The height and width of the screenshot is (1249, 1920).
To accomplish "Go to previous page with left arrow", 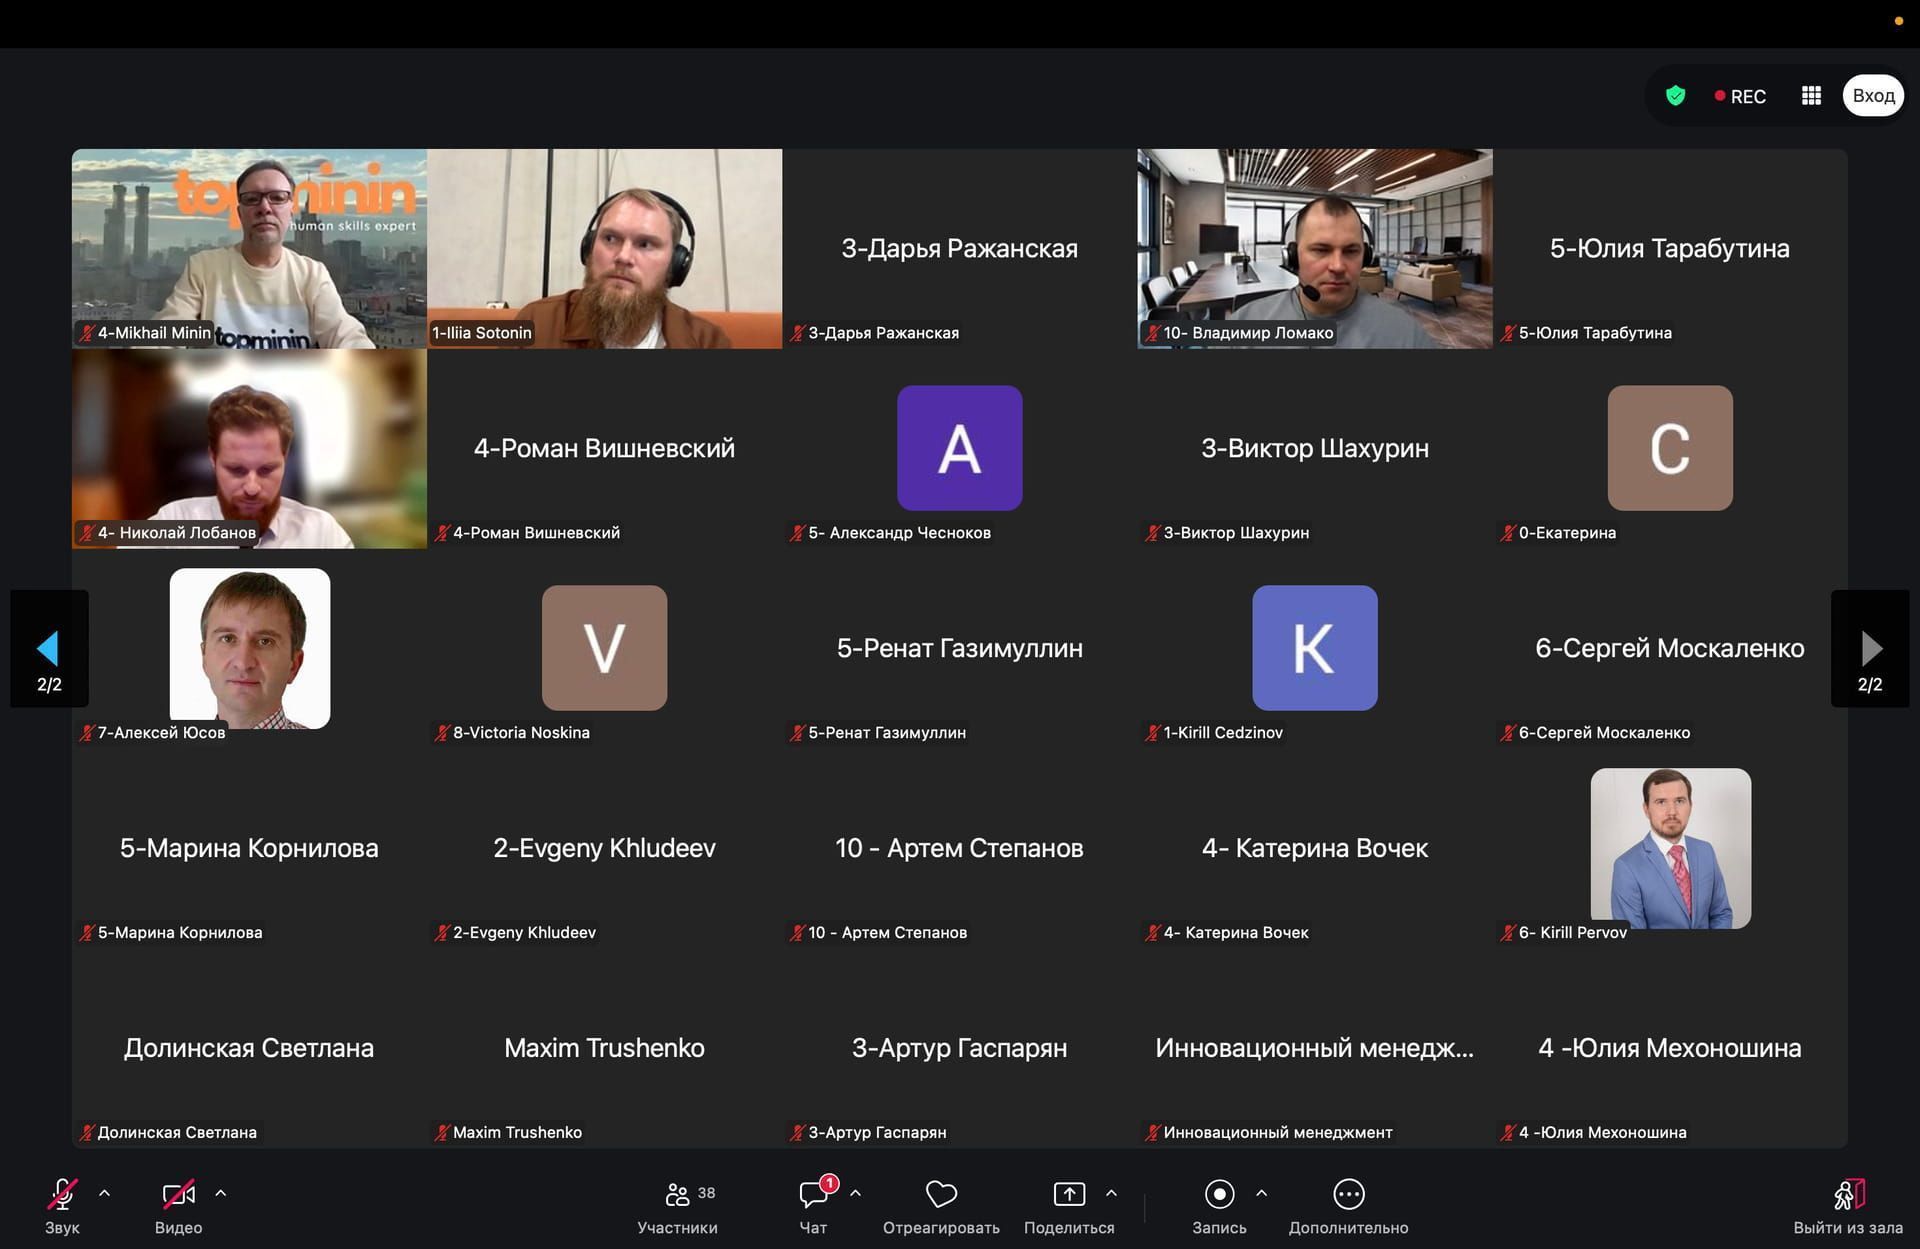I will click(48, 649).
